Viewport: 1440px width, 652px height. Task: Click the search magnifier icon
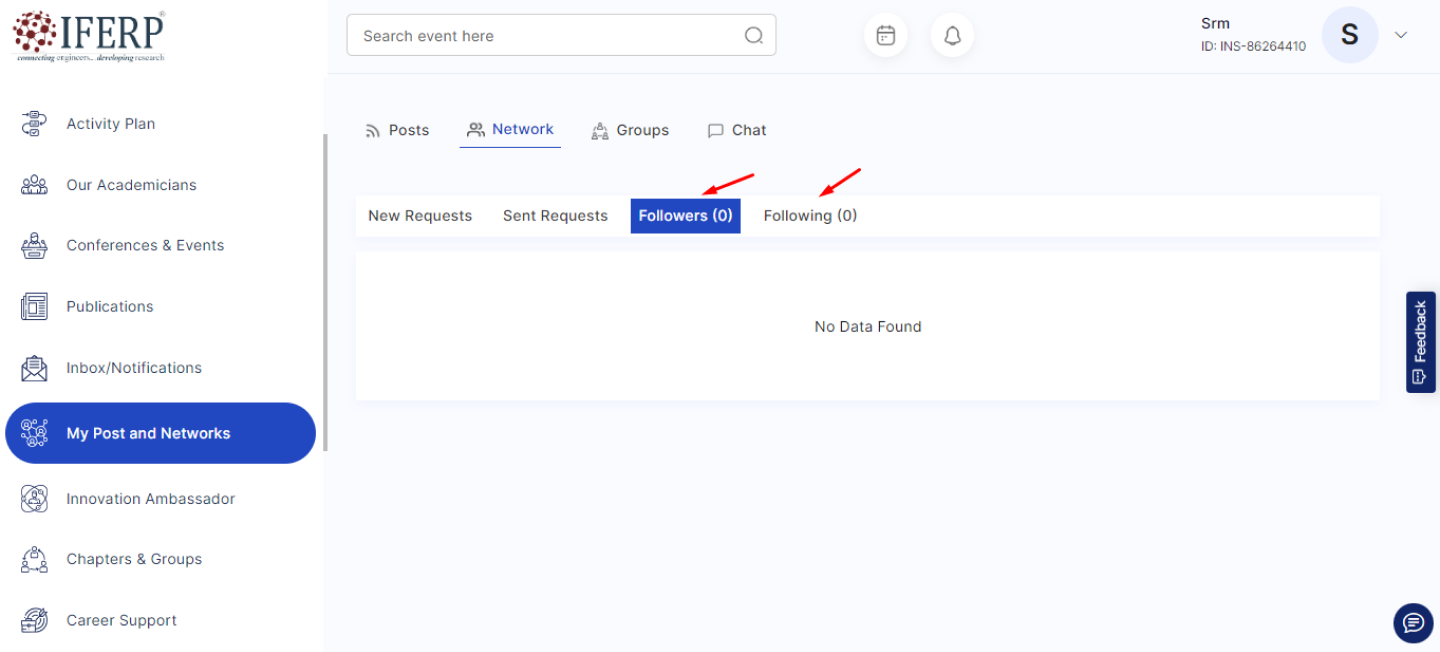pos(754,36)
